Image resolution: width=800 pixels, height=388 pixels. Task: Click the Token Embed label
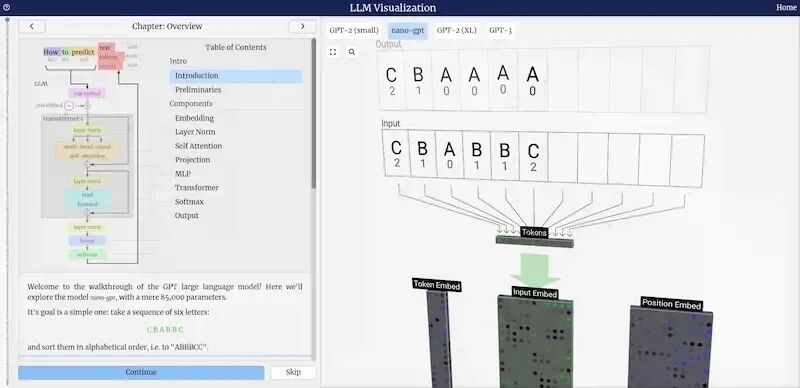click(x=437, y=285)
